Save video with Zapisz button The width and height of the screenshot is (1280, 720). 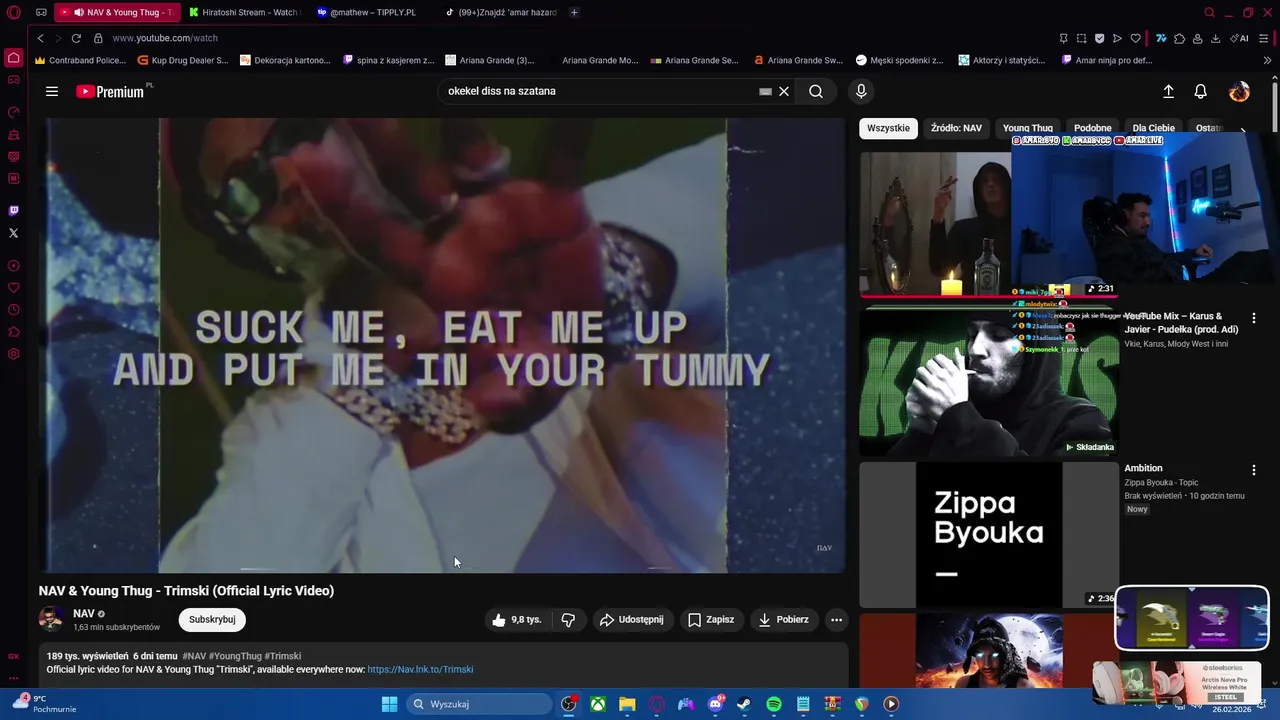pos(711,620)
